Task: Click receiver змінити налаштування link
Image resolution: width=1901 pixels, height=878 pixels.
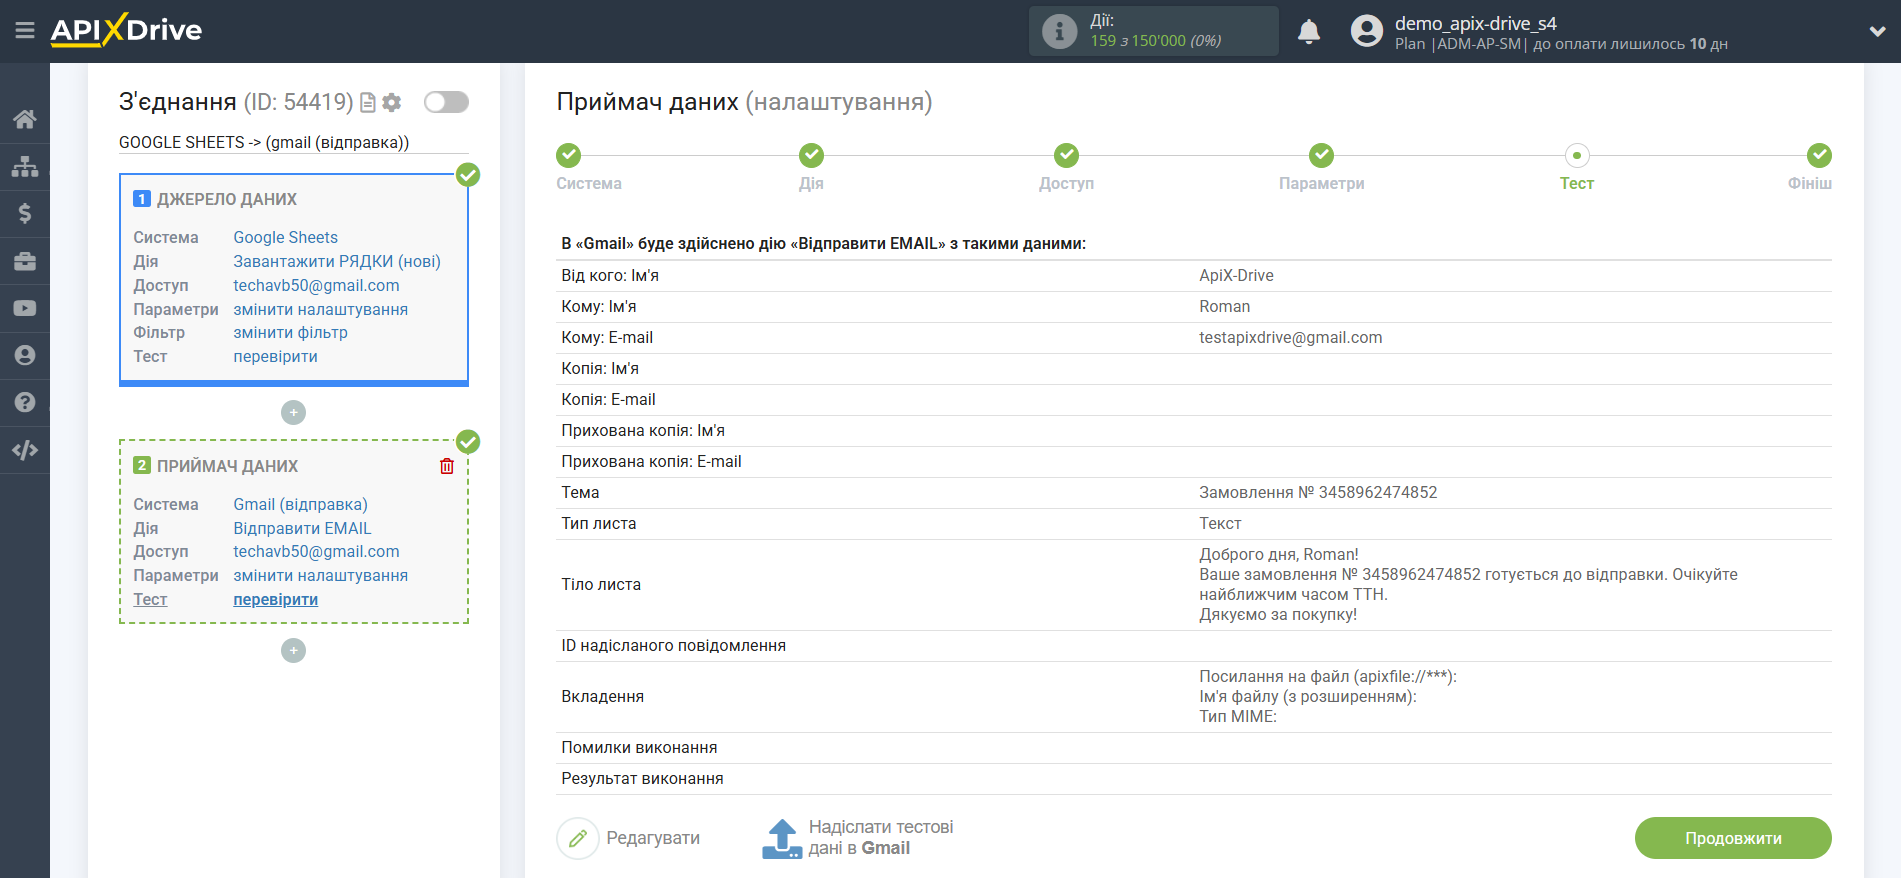Action: 320,575
